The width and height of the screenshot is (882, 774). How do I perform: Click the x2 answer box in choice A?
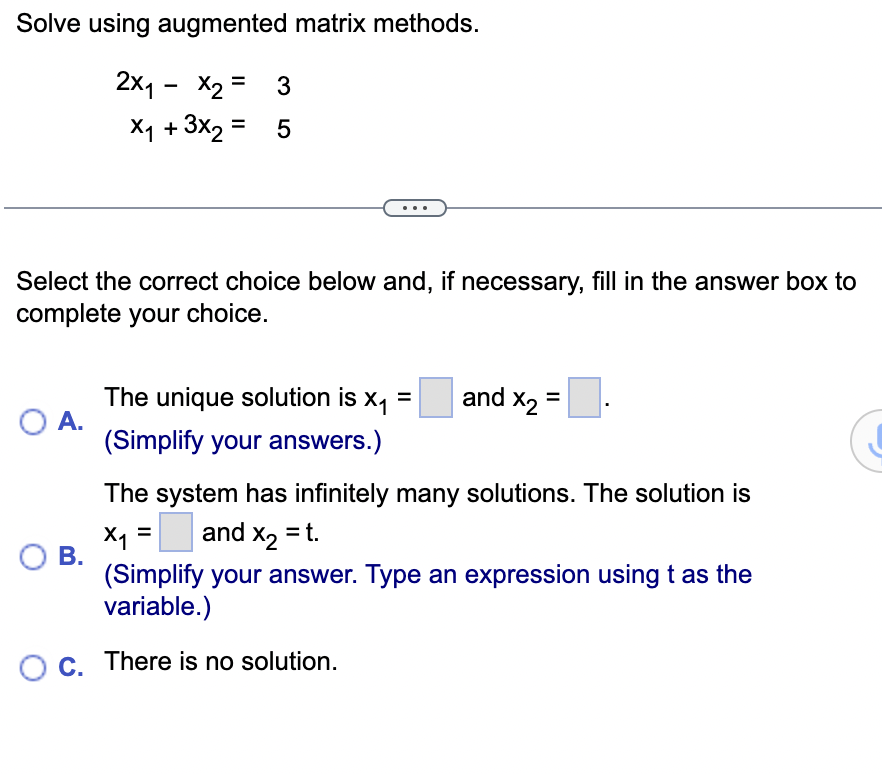tap(584, 396)
